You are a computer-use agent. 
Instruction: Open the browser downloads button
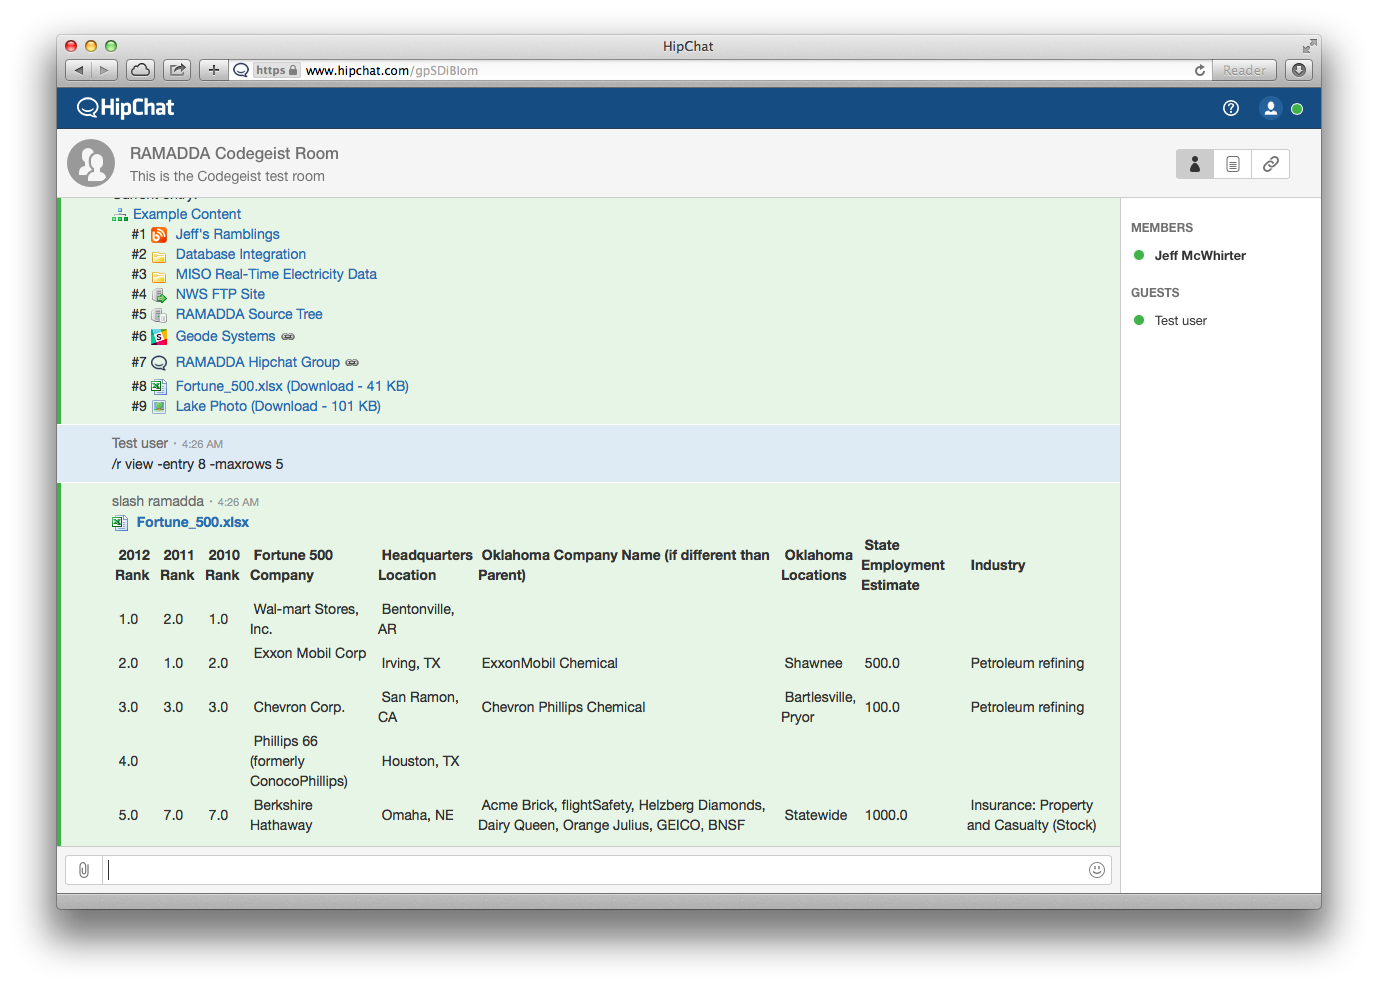[x=1299, y=70]
